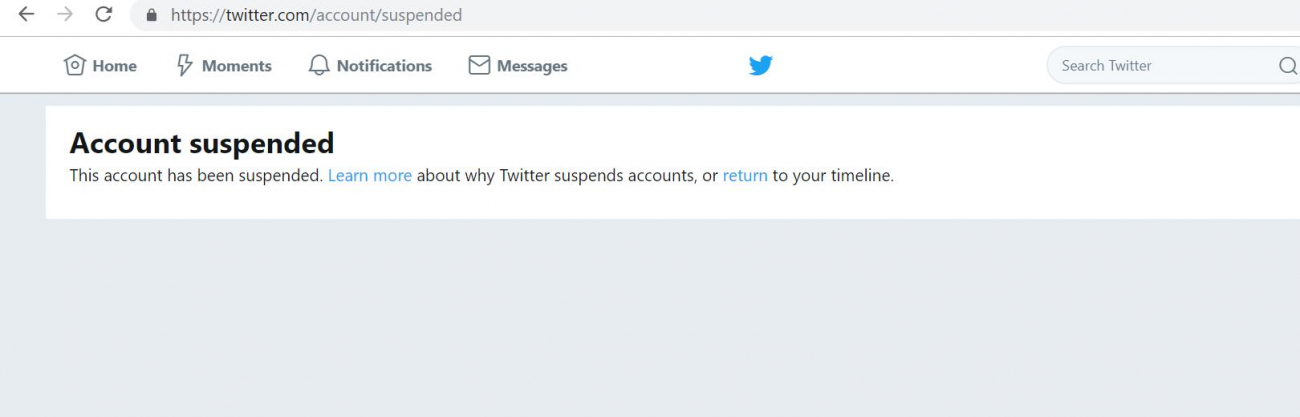Click the Notifications bell icon
The width and height of the screenshot is (1300, 417).
(319, 65)
